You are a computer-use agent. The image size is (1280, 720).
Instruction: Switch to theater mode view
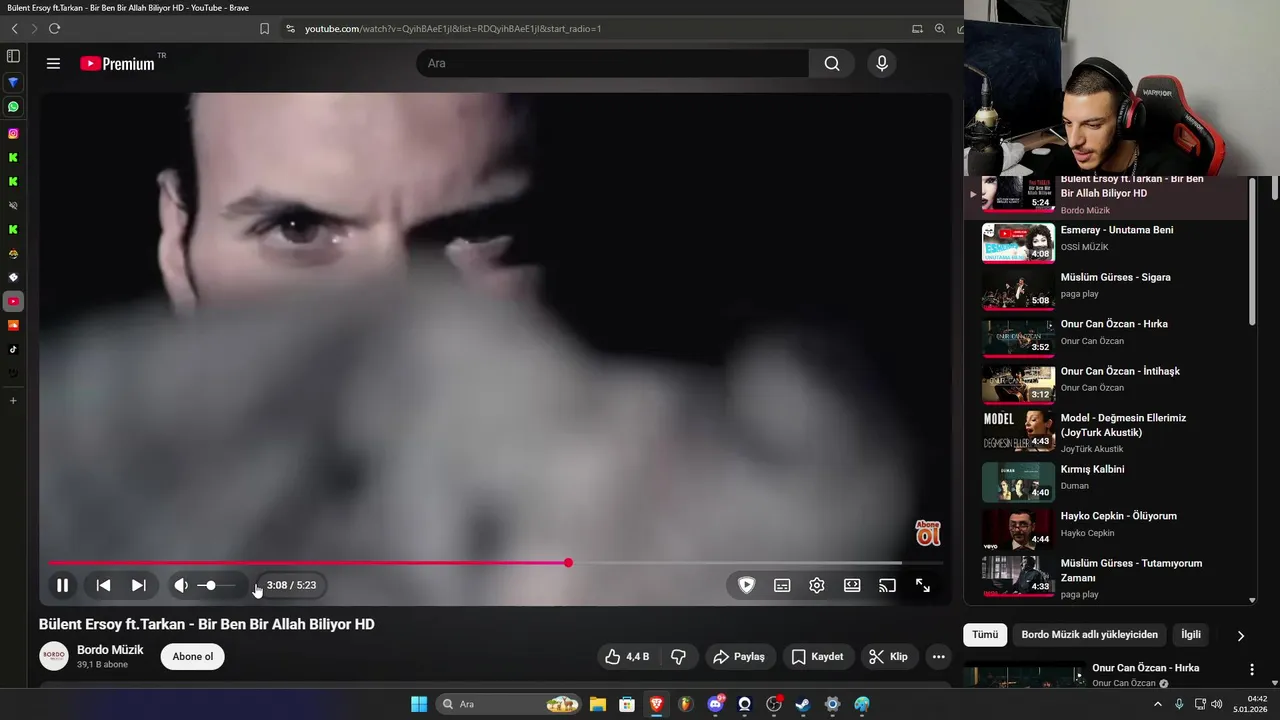click(x=852, y=585)
